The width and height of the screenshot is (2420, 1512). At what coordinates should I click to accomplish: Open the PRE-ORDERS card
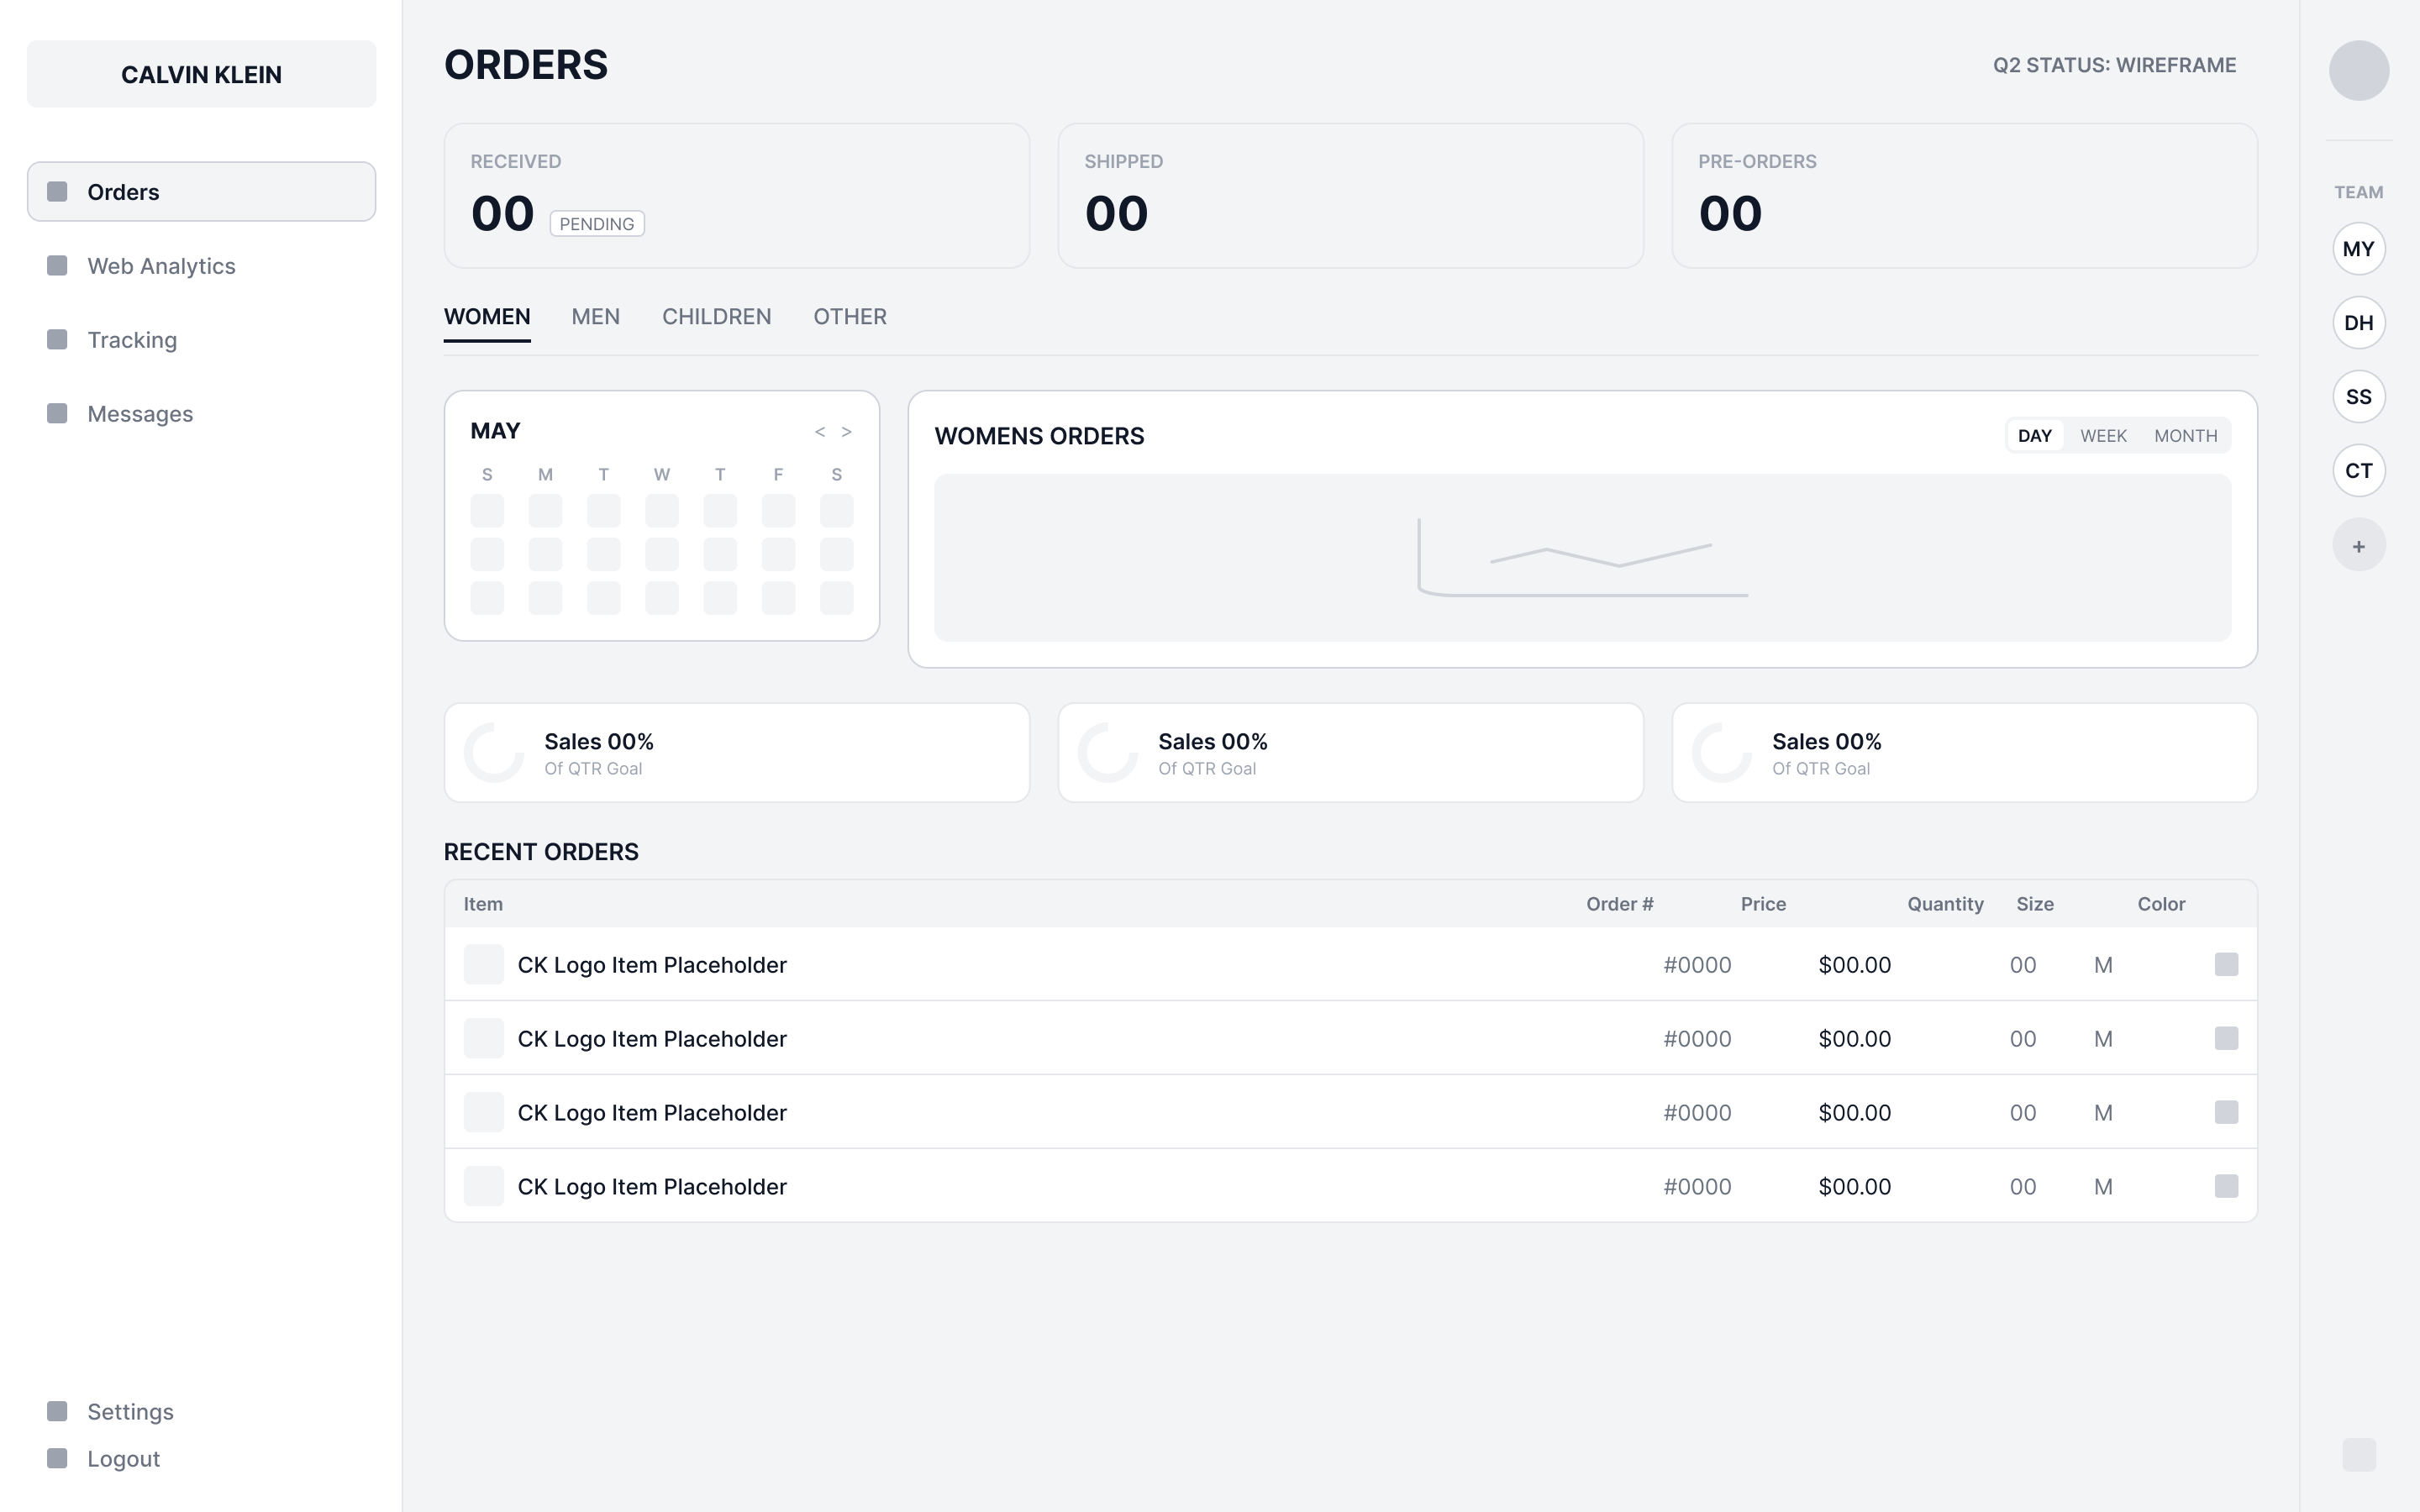pos(1964,195)
